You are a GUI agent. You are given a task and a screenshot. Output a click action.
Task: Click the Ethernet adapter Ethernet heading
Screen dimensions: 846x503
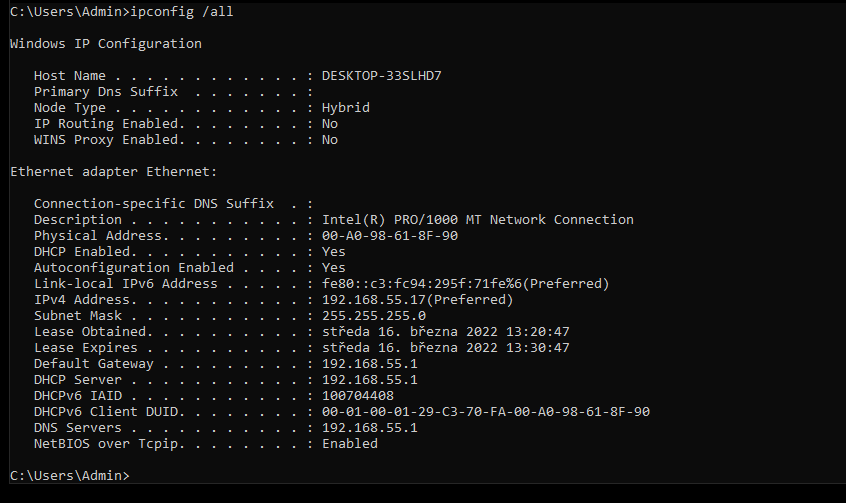click(x=113, y=171)
